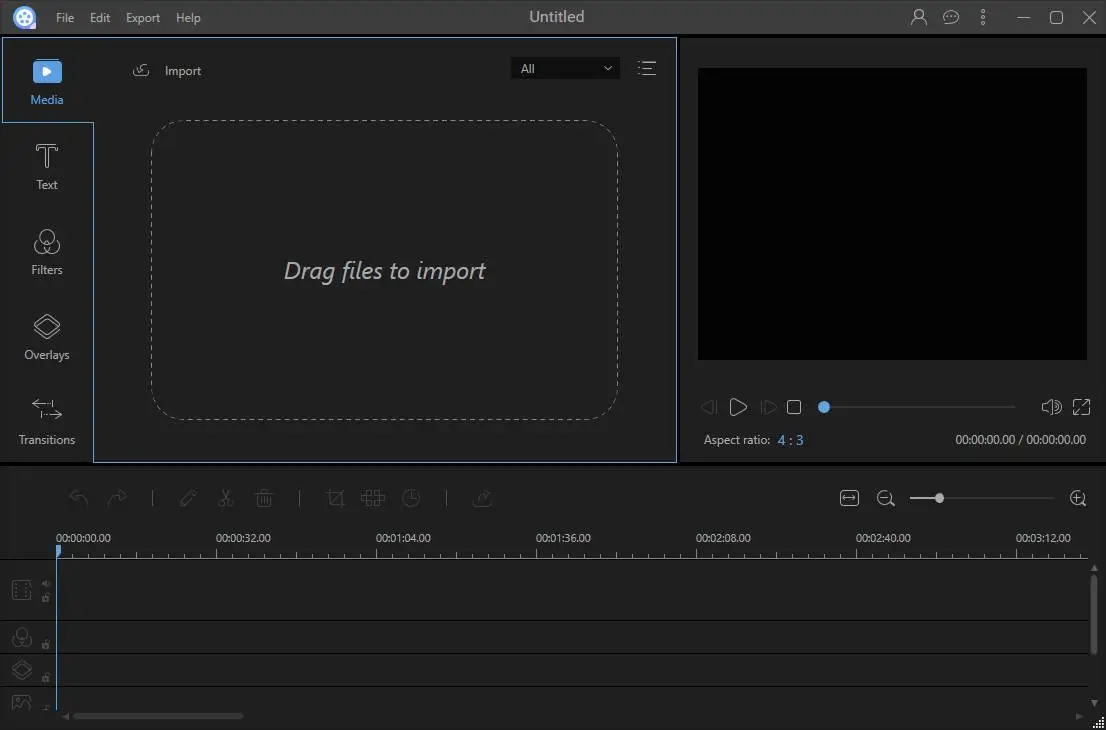Play the preview video
The width and height of the screenshot is (1106, 730).
pyautogui.click(x=738, y=407)
